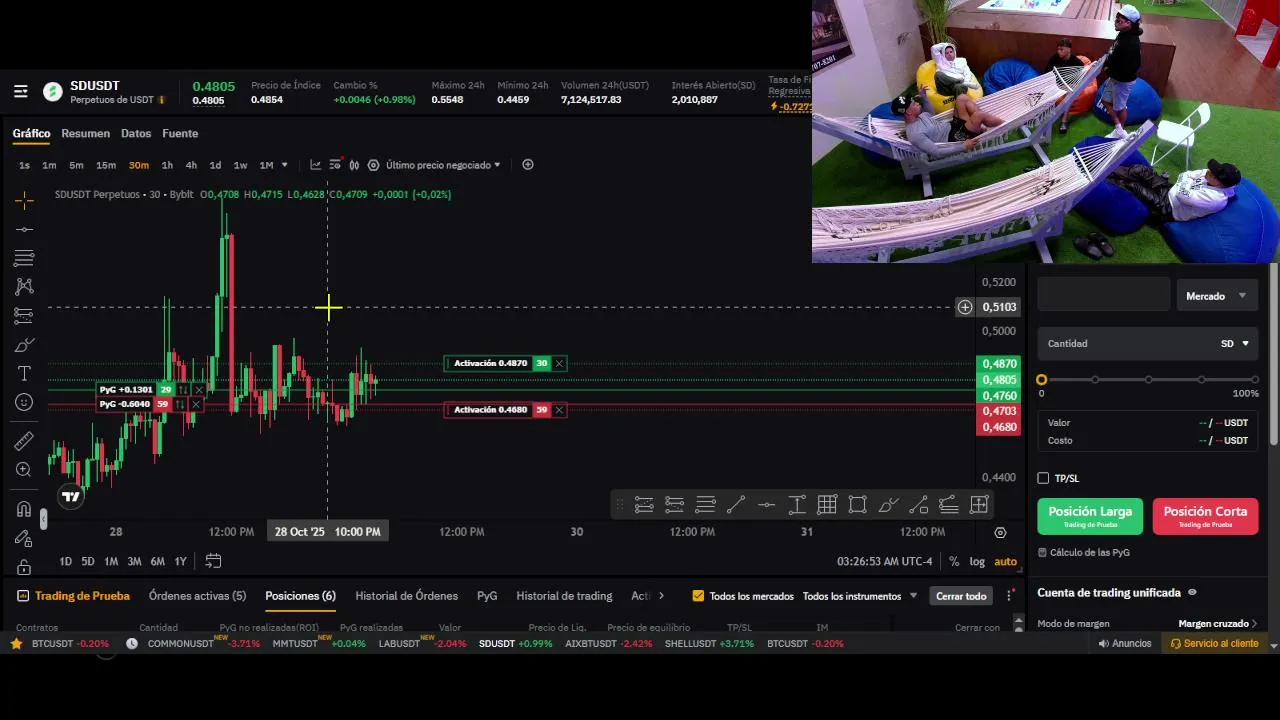This screenshot has width=1280, height=720.
Task: Show more tabs with right chevron
Action: coord(661,596)
